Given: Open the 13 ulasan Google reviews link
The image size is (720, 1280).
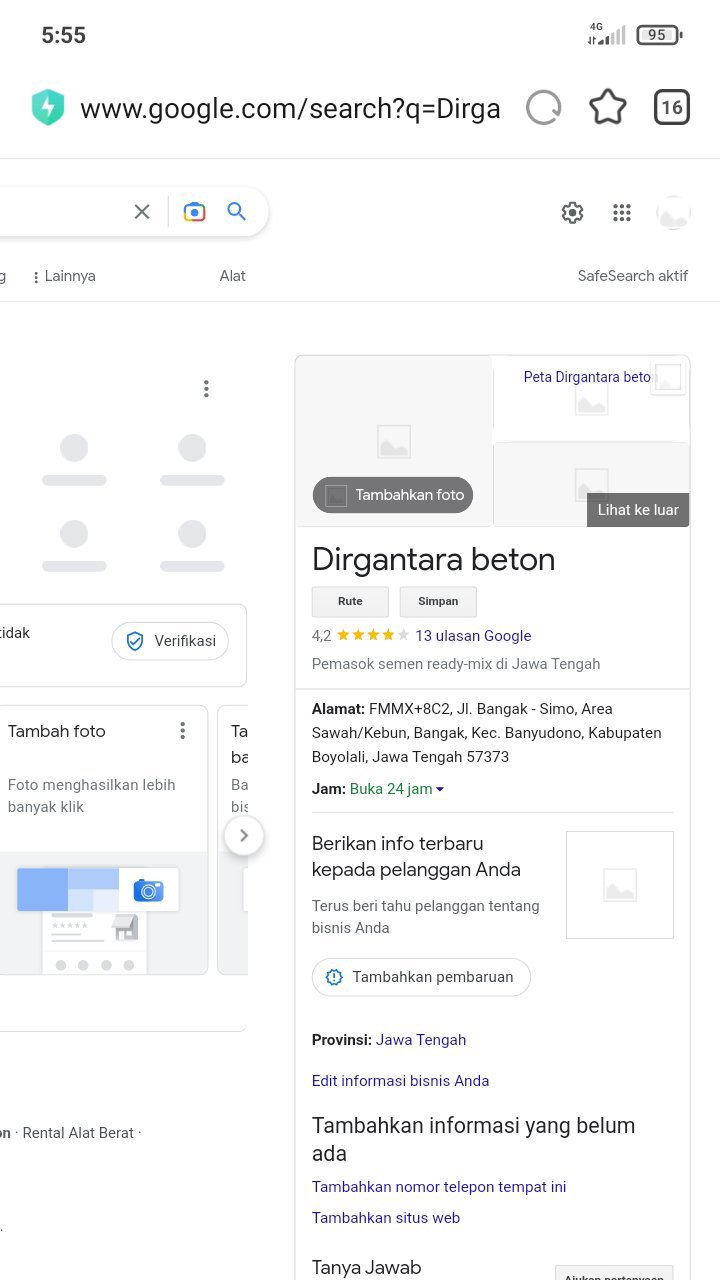Looking at the screenshot, I should tap(473, 636).
